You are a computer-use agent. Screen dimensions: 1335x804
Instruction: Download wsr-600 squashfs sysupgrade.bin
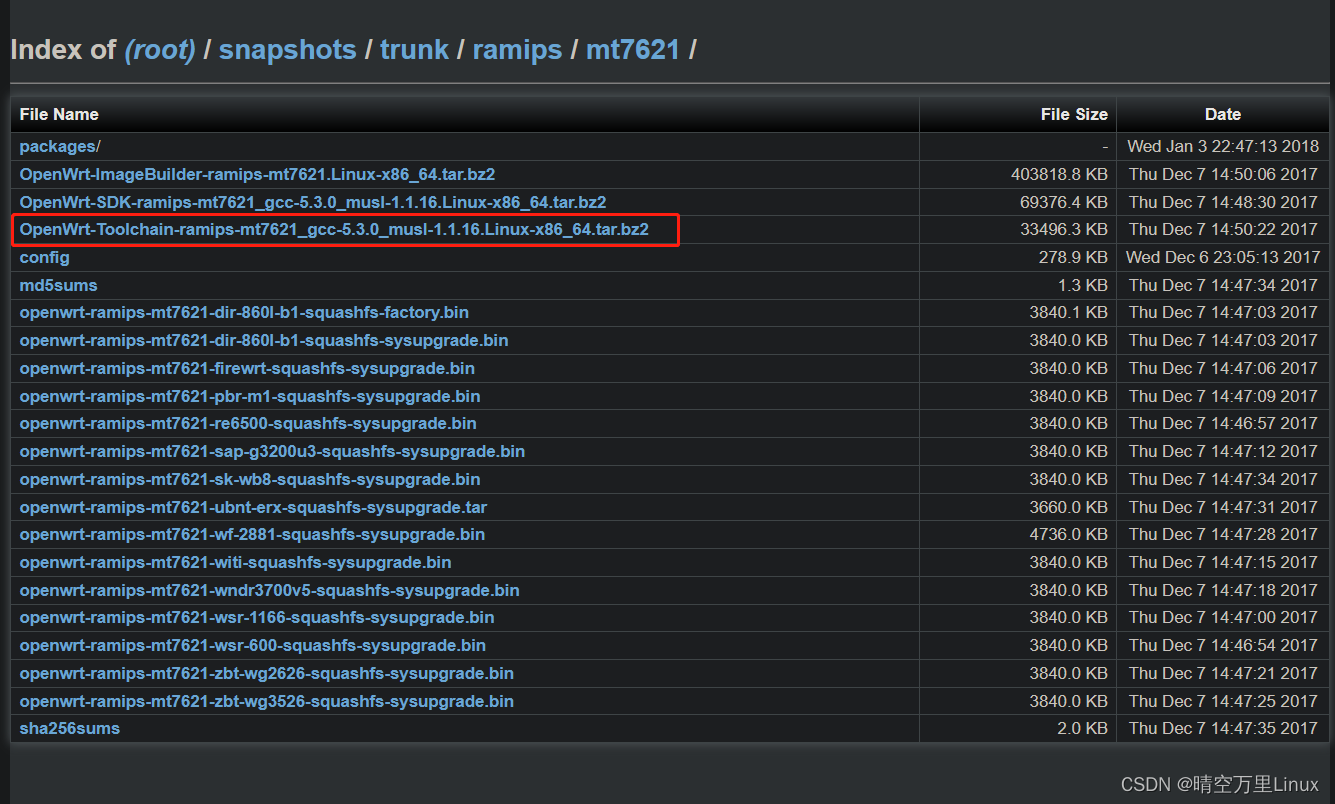pyautogui.click(x=252, y=645)
